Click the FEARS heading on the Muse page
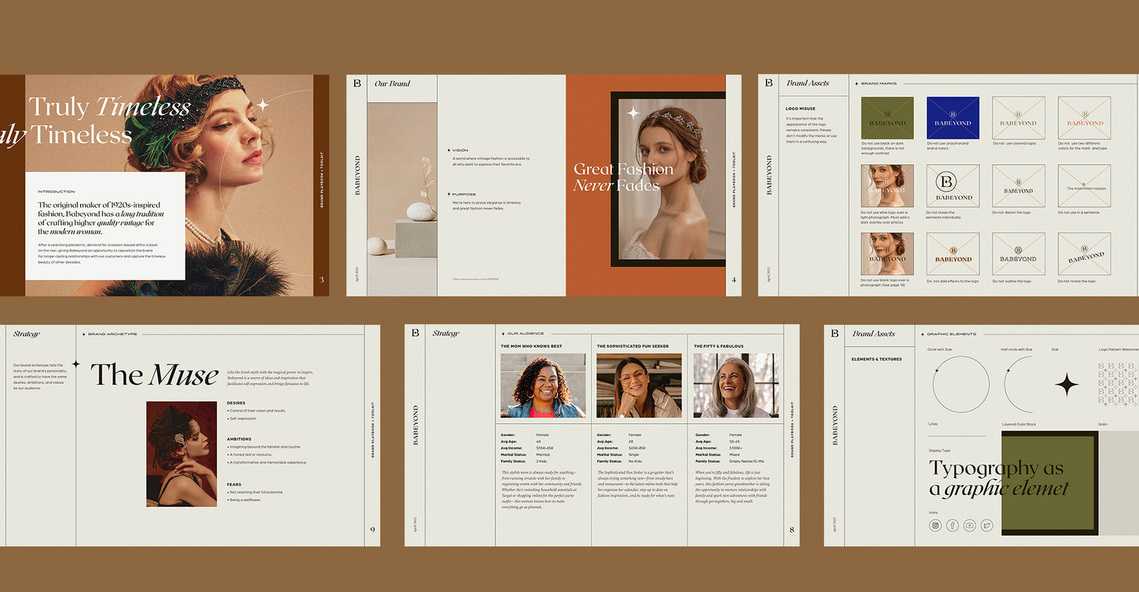1139x592 pixels. [233, 484]
